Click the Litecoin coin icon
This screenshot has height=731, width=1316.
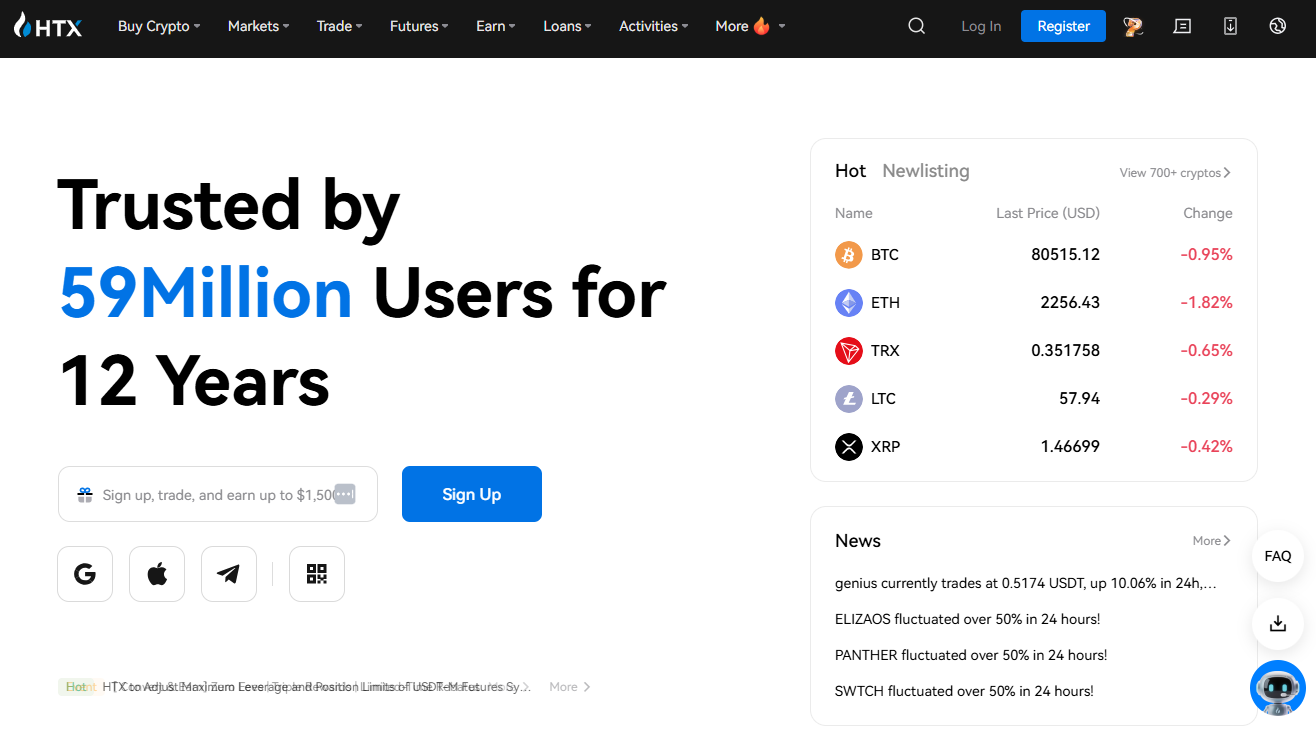tap(848, 399)
